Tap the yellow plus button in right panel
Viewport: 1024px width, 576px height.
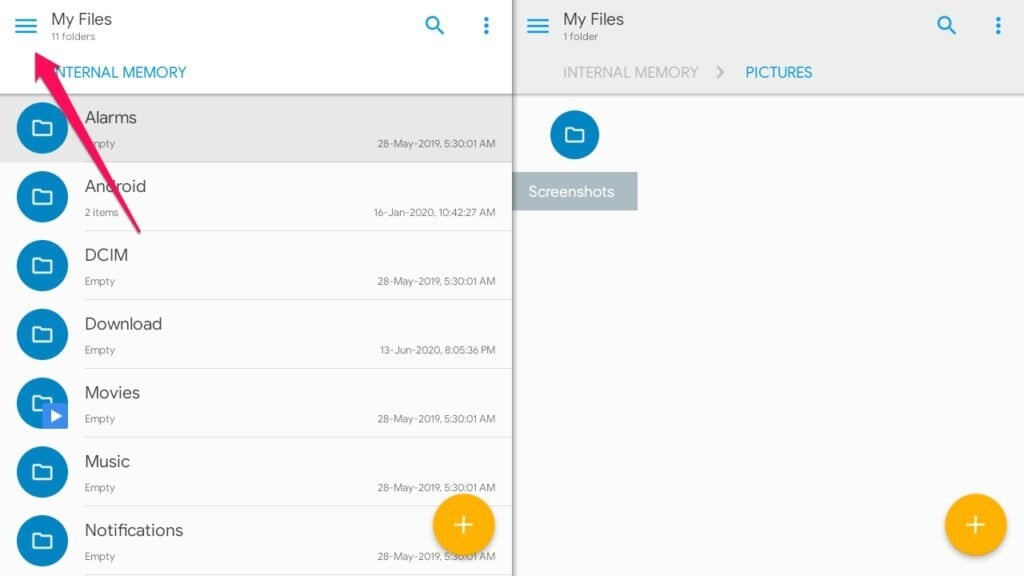tap(976, 524)
